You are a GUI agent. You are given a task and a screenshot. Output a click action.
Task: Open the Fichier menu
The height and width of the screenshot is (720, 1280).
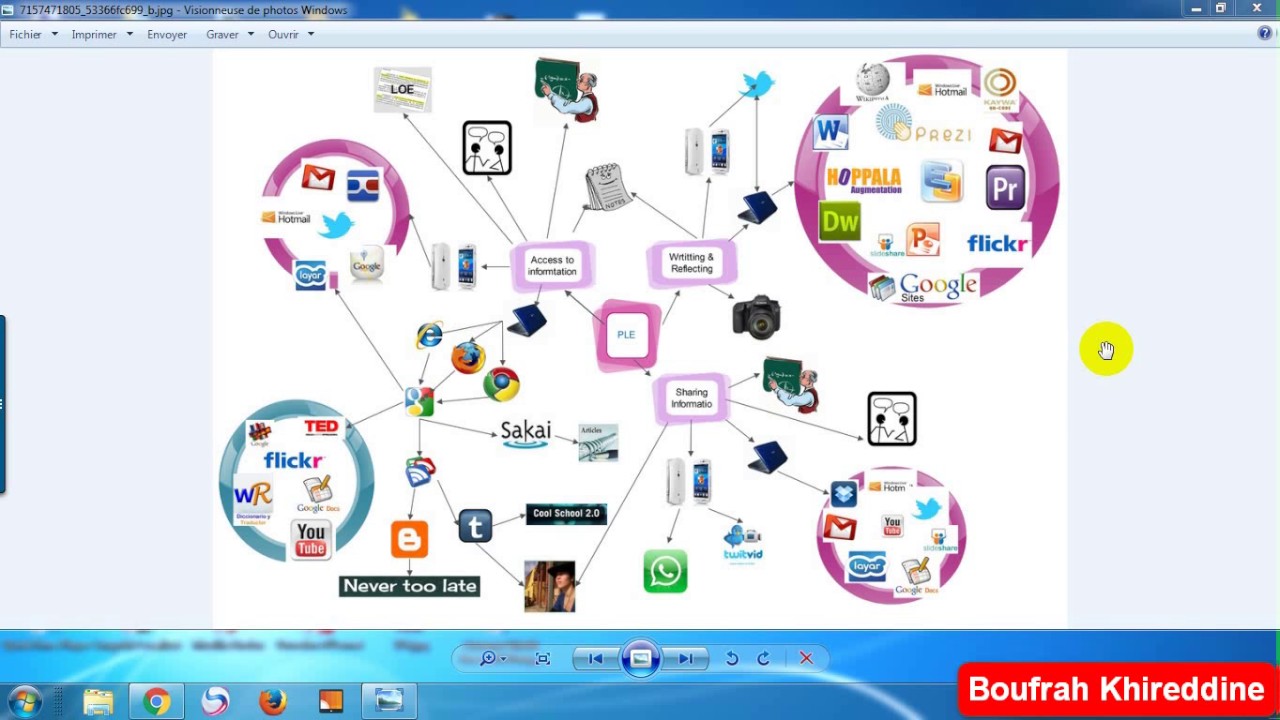click(26, 34)
